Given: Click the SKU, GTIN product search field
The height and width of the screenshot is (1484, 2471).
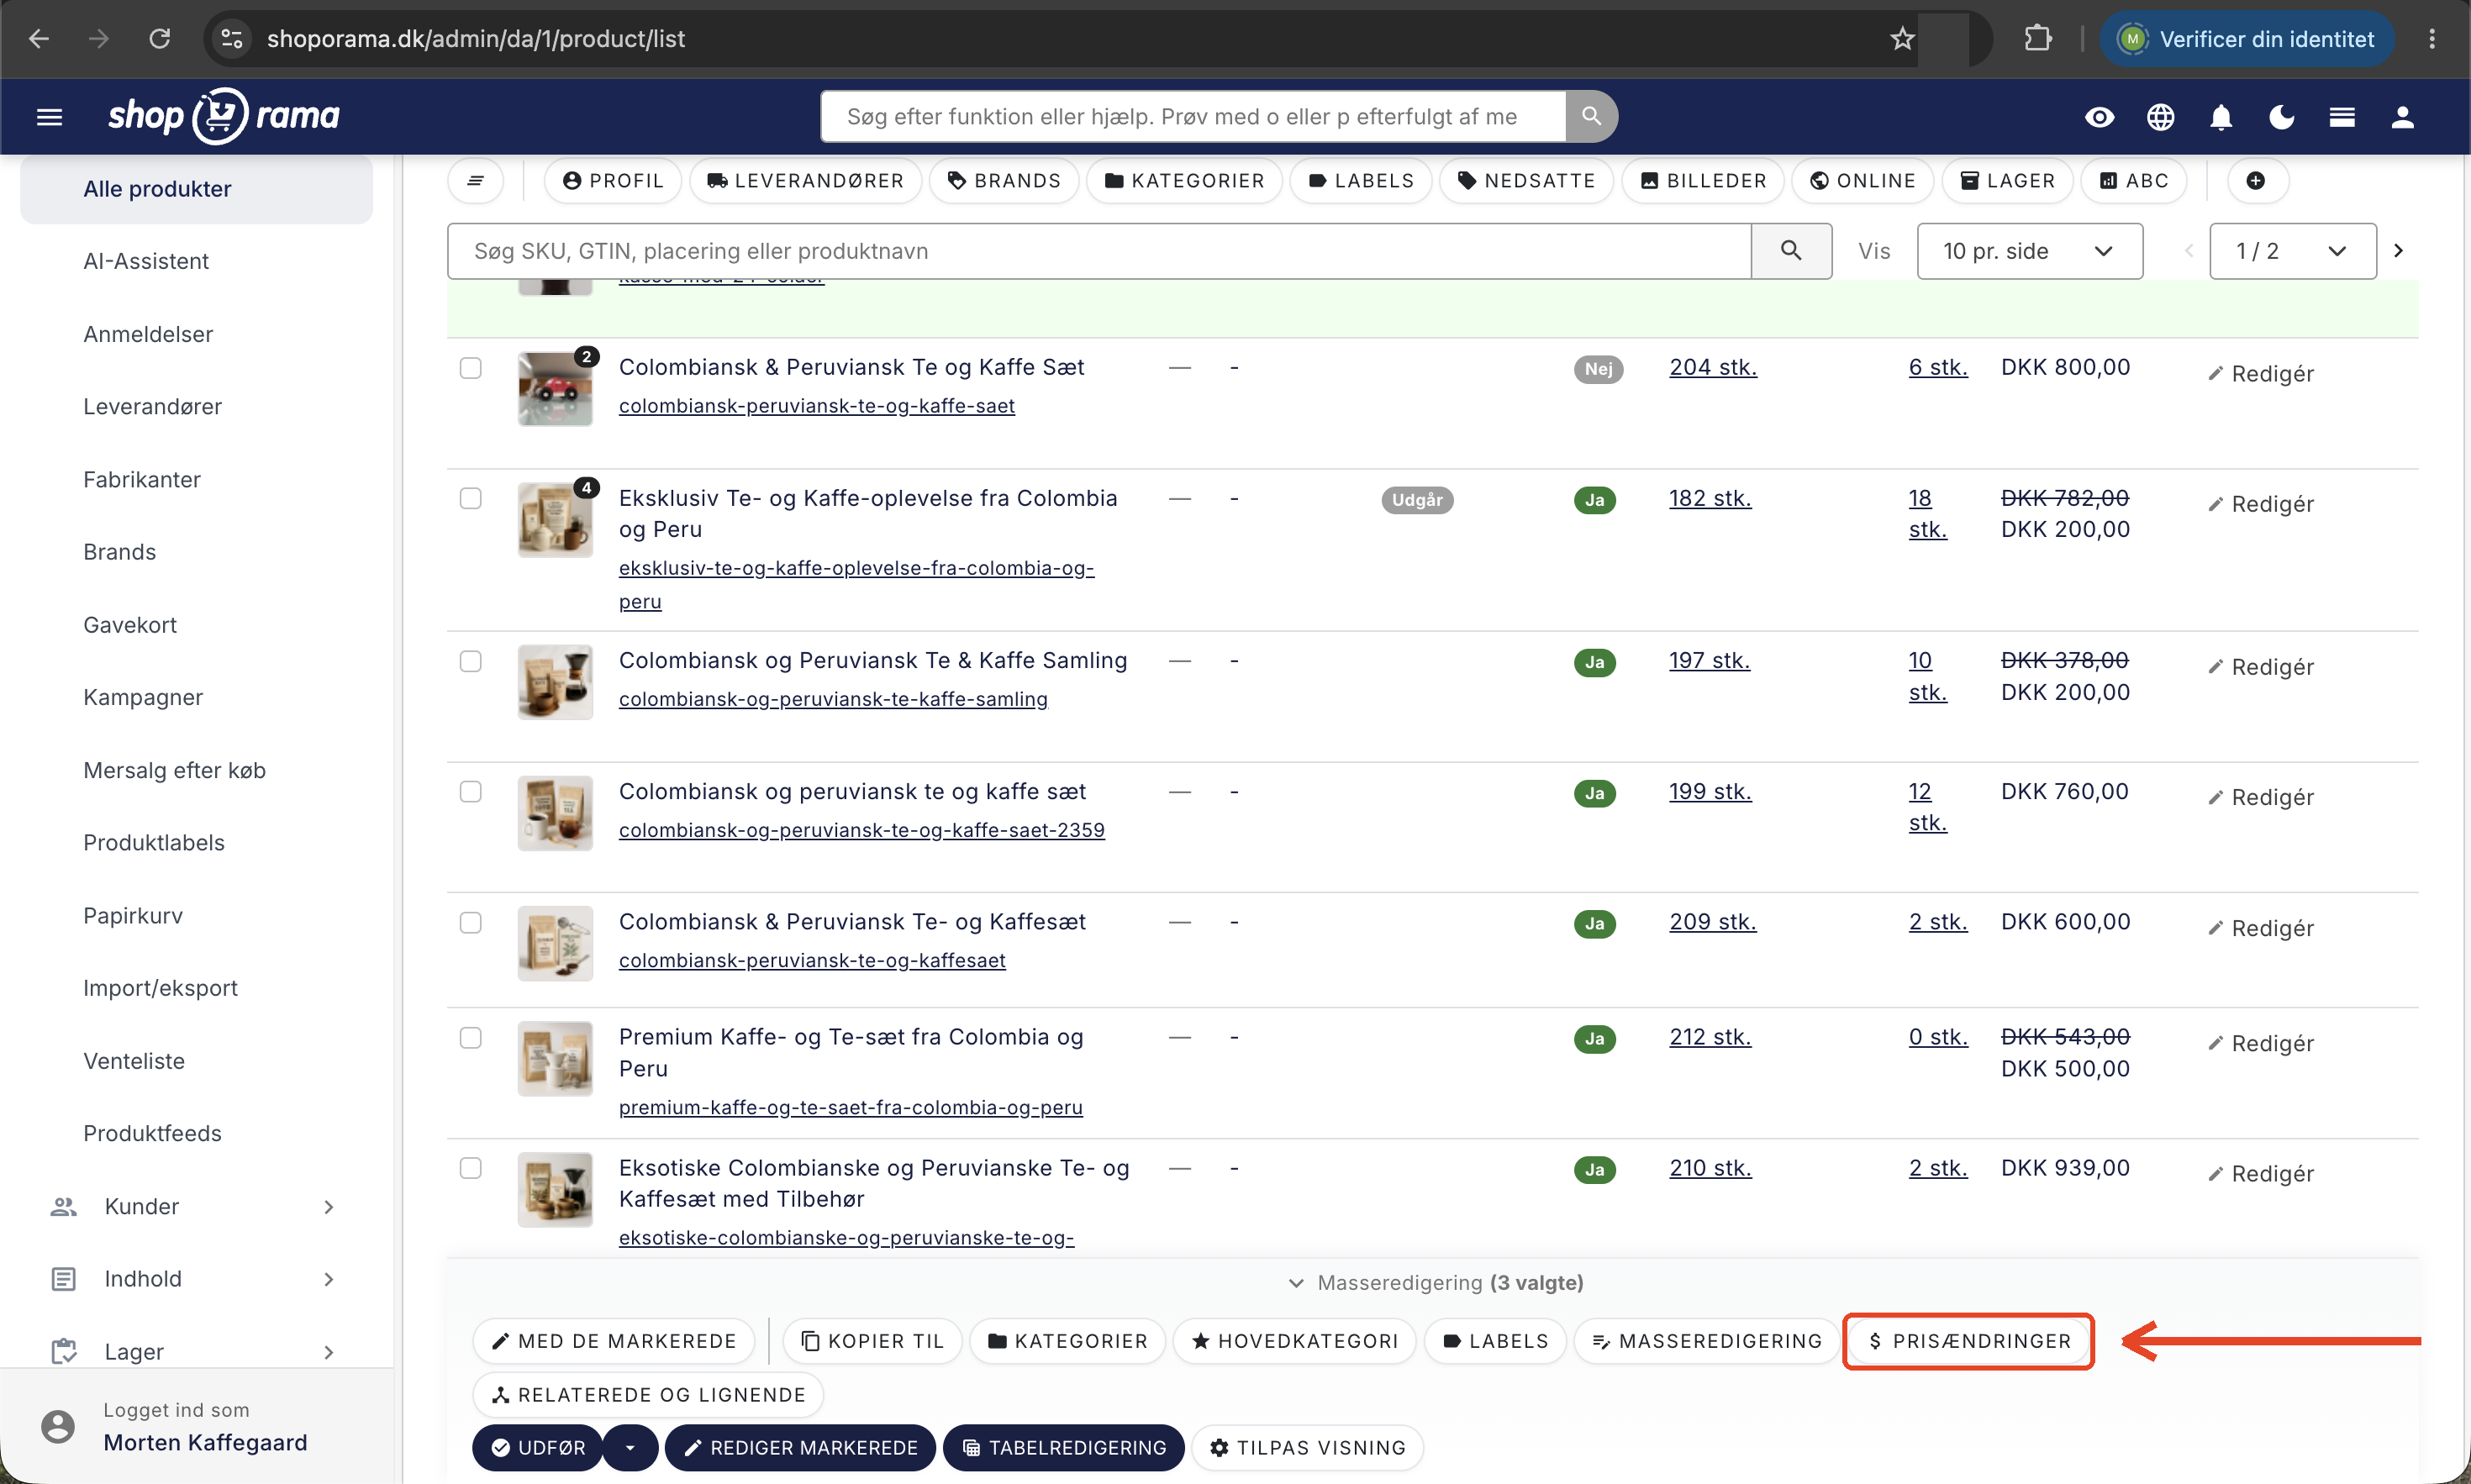Looking at the screenshot, I should [x=1099, y=251].
